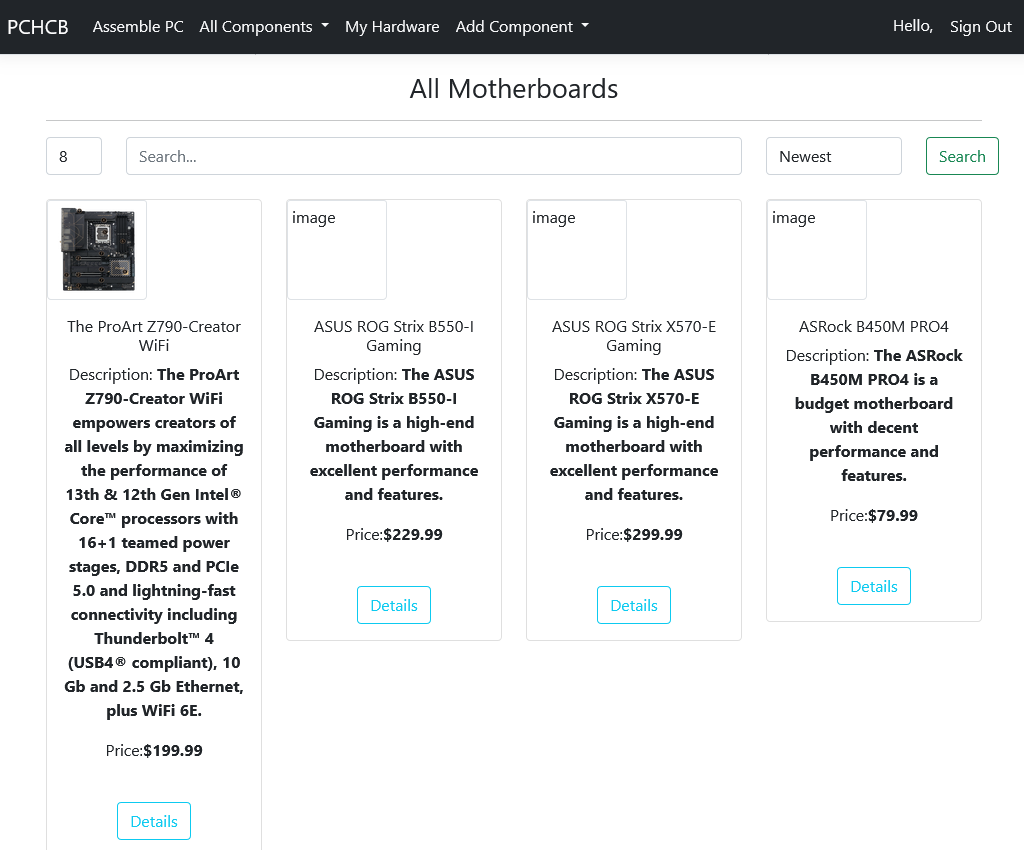Open Details for ASUS ROG Strix X570-E Gaming
Screen dimensions: 1024x850
pyautogui.click(x=633, y=605)
